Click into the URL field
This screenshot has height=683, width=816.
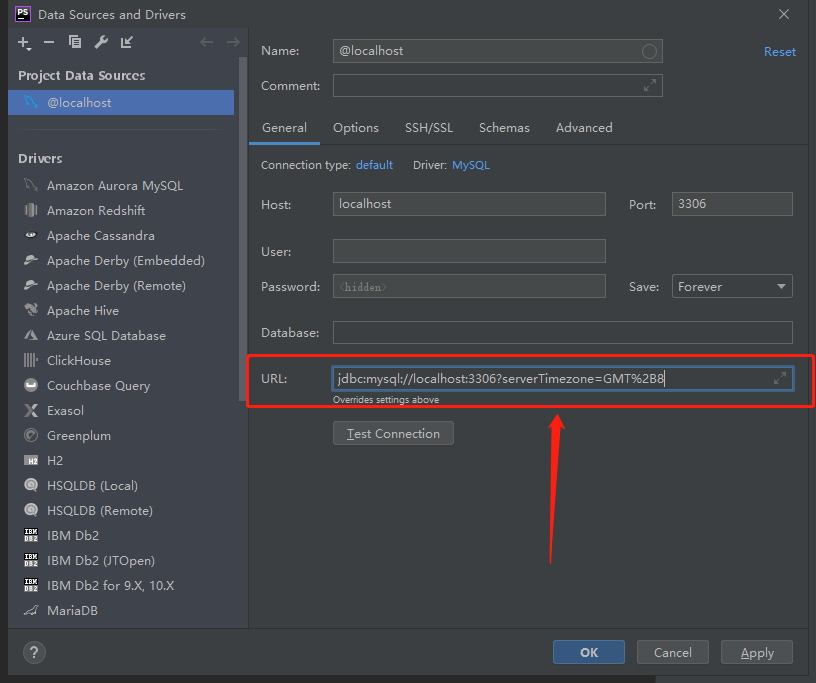563,378
